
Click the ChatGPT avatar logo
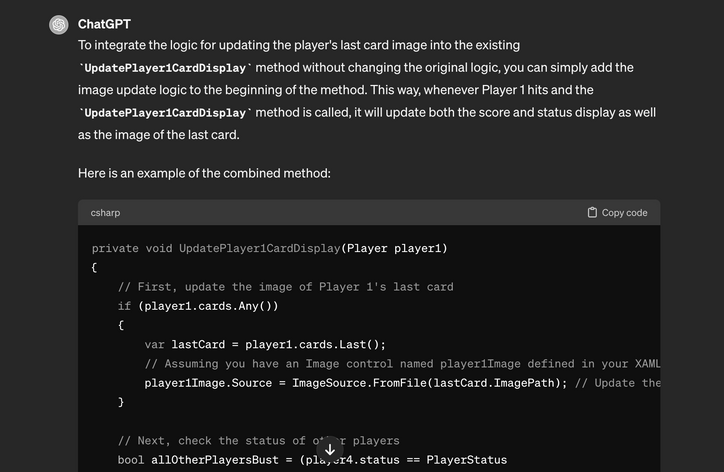59,24
